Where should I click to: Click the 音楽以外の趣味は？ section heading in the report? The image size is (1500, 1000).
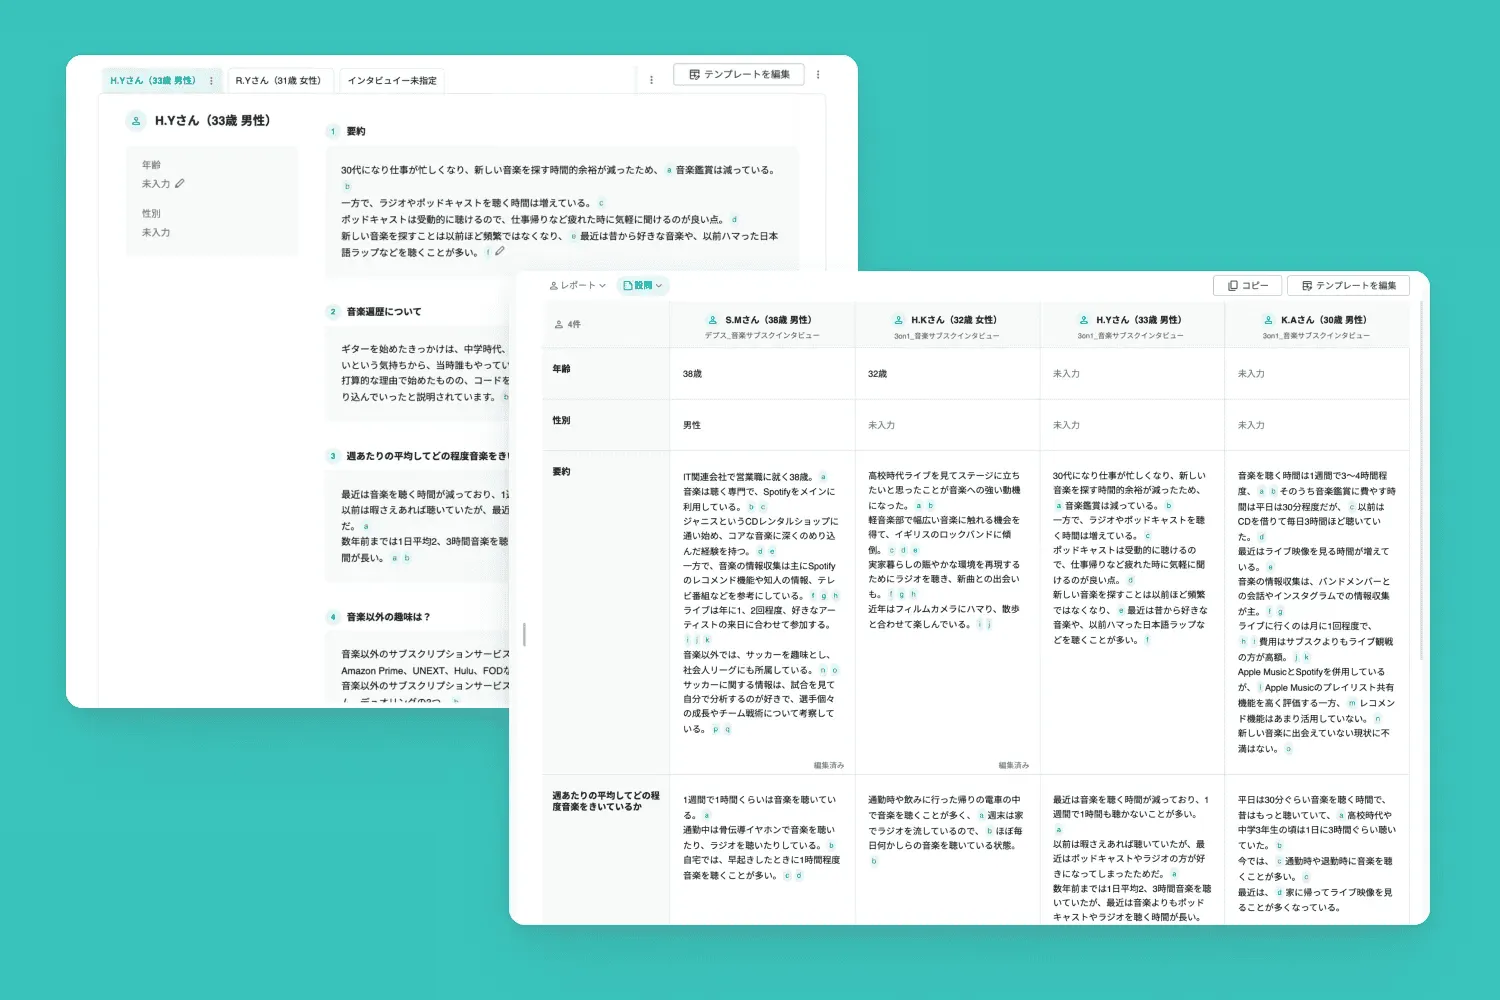(x=388, y=617)
